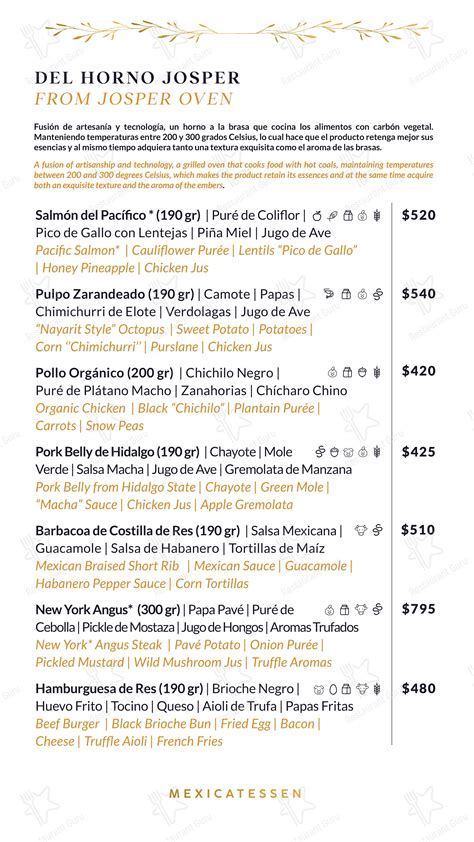Click the acorn nut icon in Pollo Orgánico row

362,372
